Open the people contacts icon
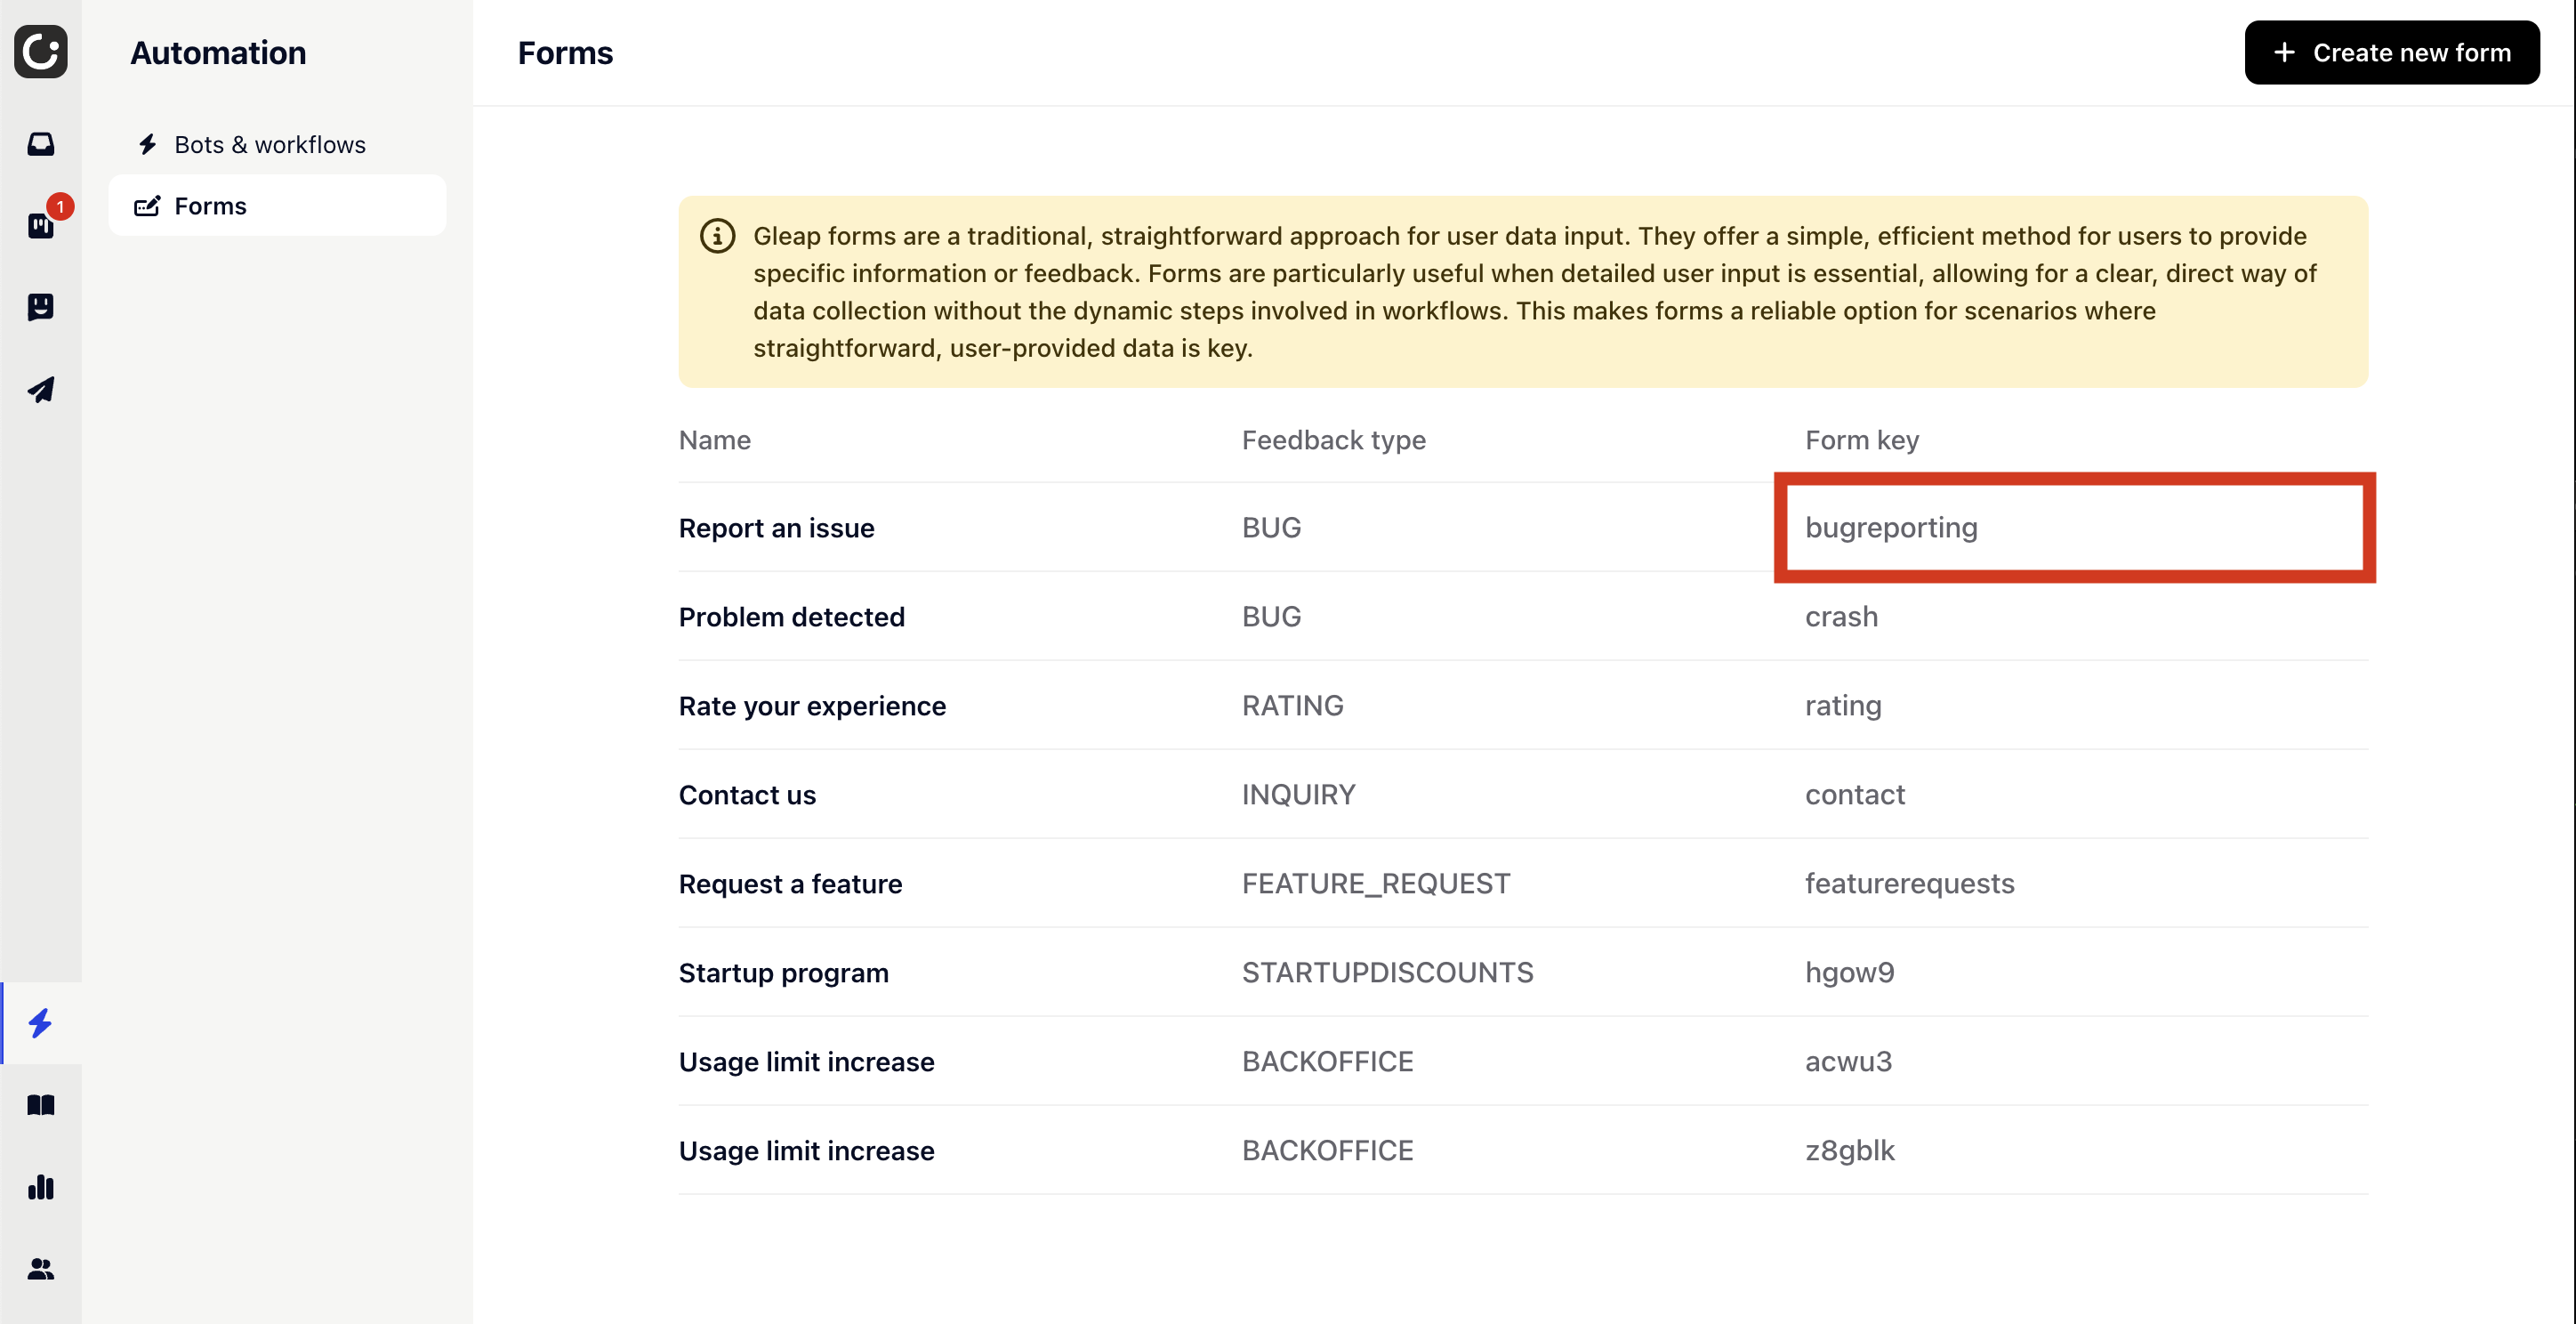This screenshot has height=1324, width=2576. [41, 1269]
